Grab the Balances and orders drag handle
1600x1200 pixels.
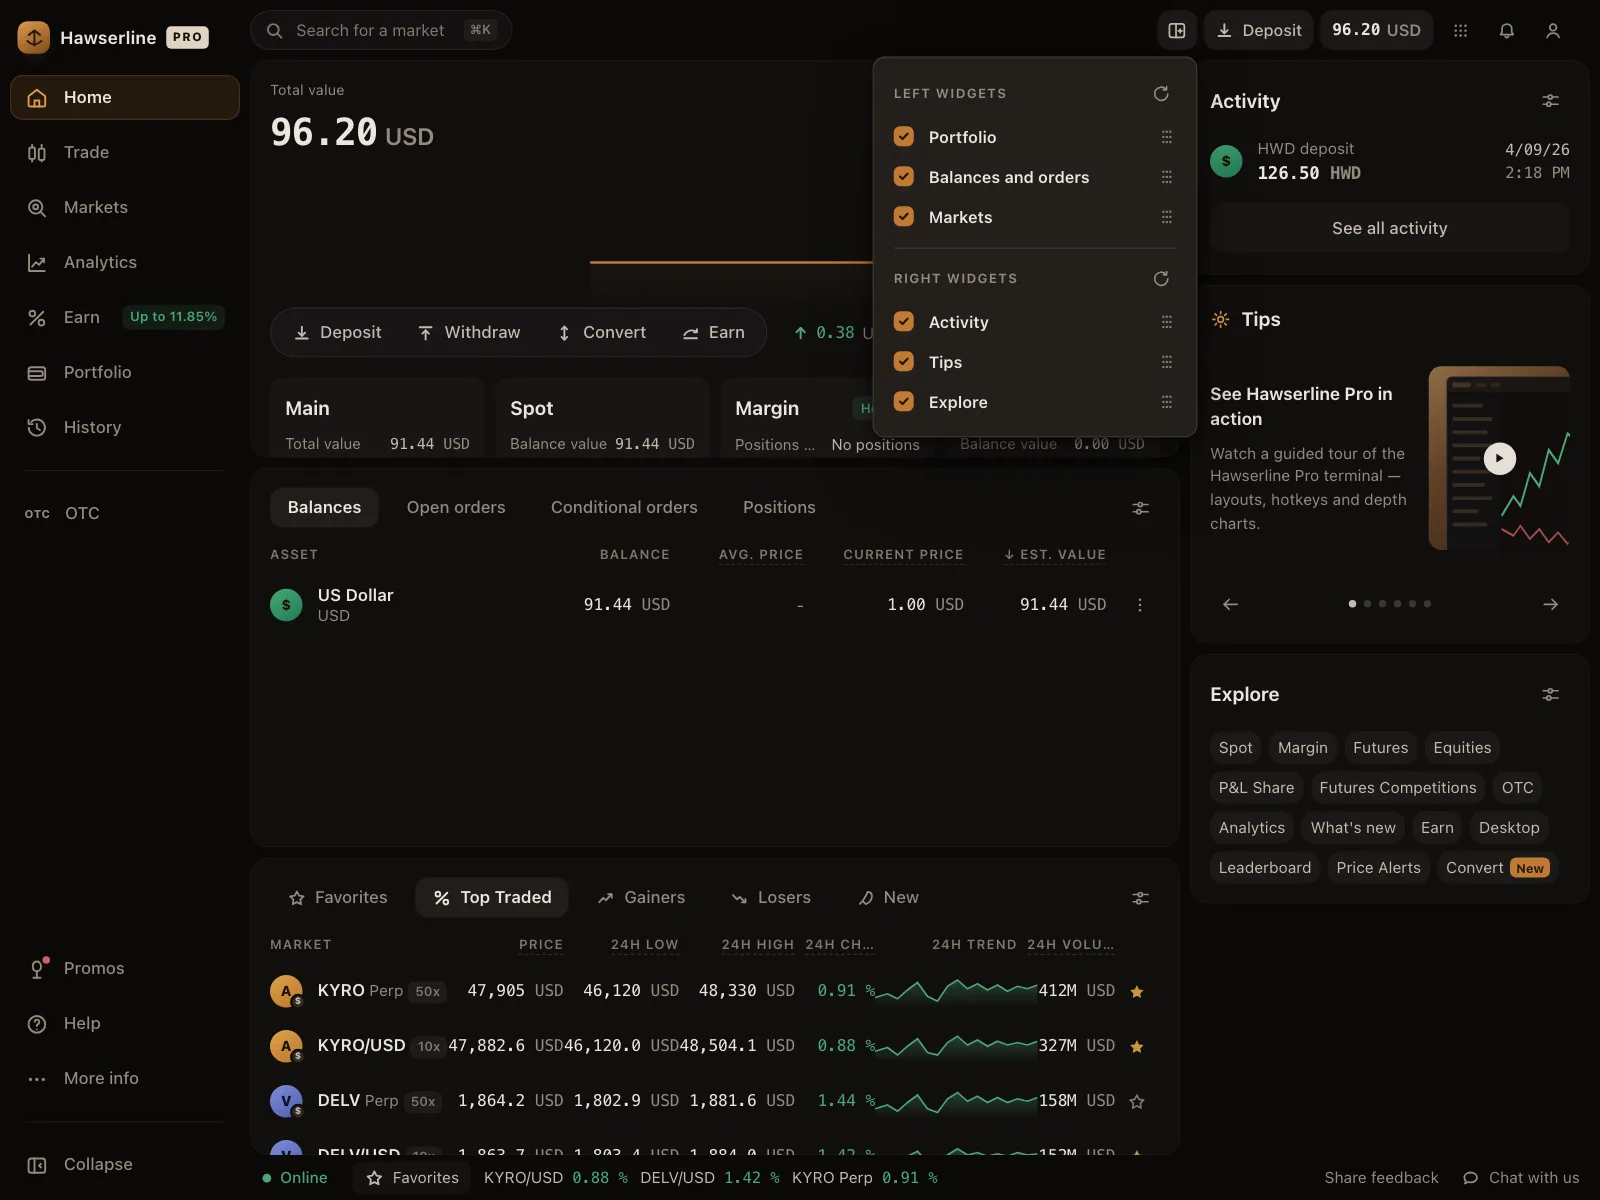tap(1166, 177)
